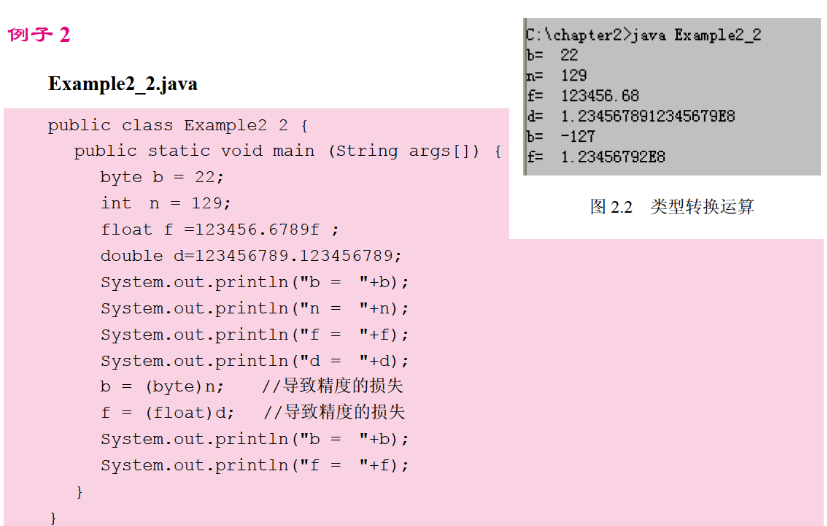Click the "public class Example2 2" line
827x526 pixels.
pos(179,126)
